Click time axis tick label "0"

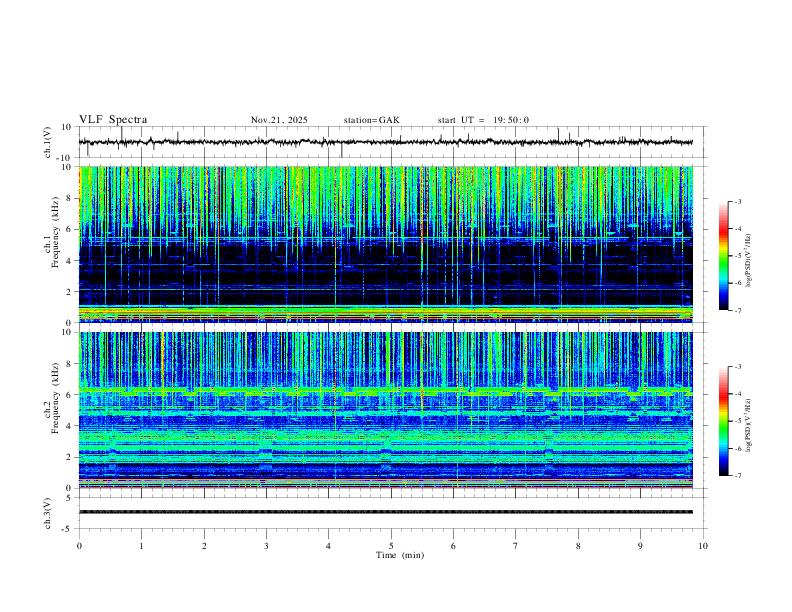79,546
